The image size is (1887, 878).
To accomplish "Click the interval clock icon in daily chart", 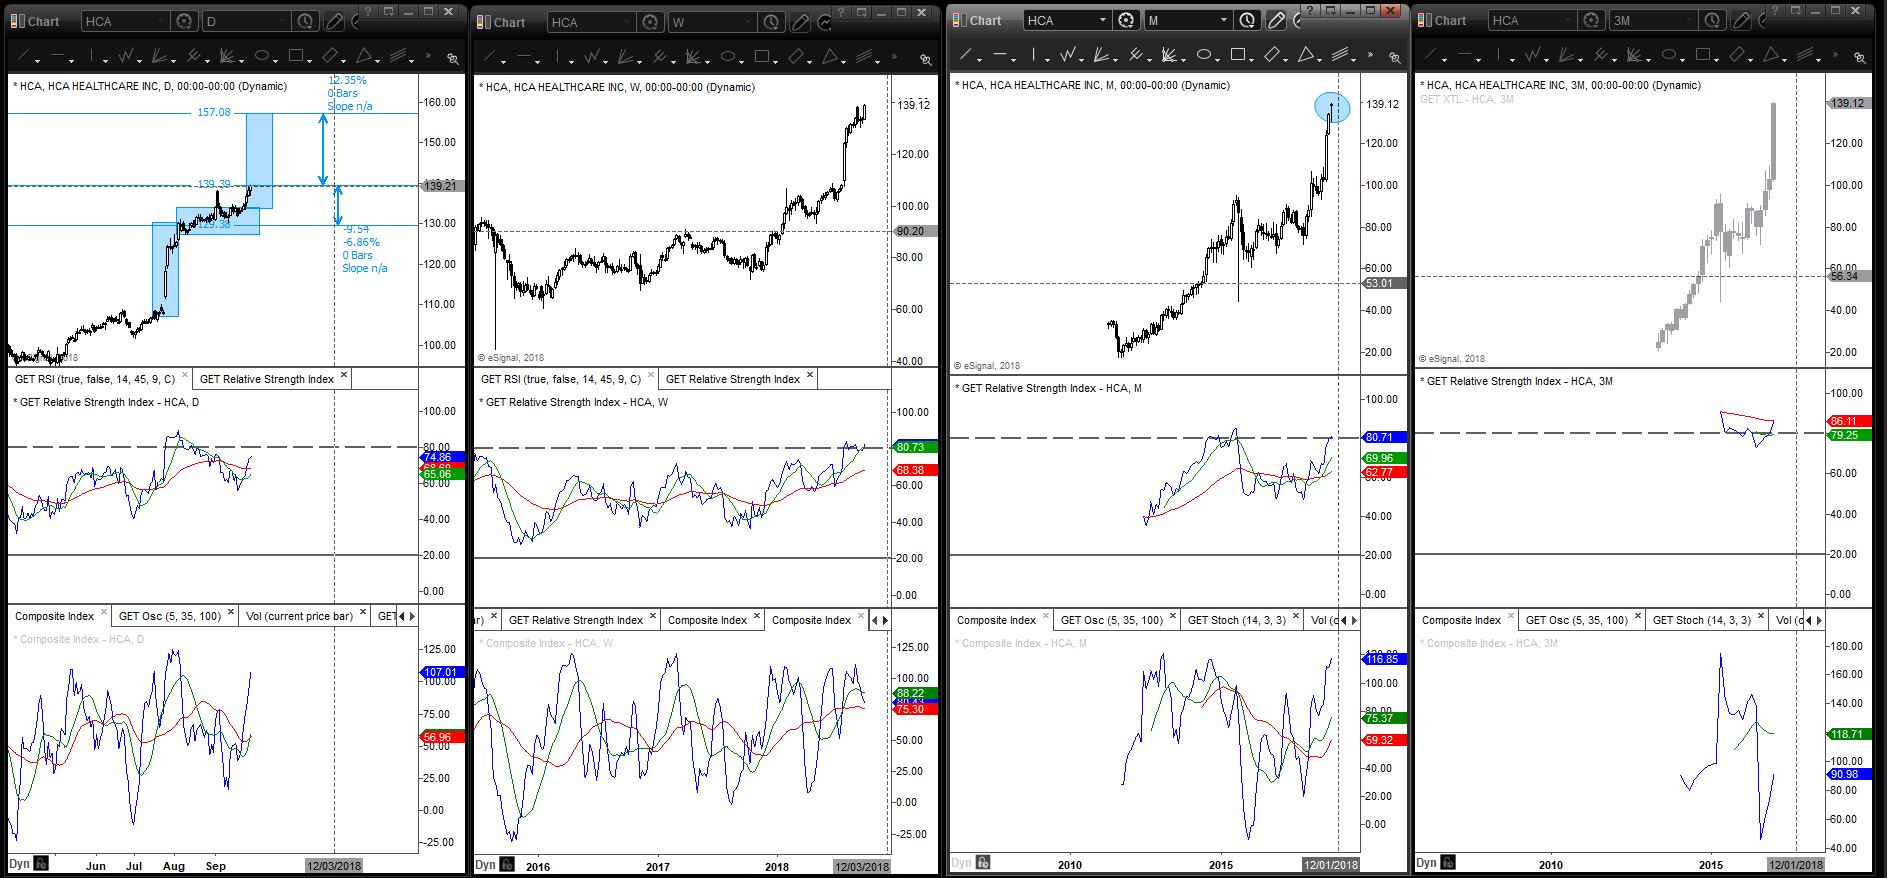I will 306,21.
